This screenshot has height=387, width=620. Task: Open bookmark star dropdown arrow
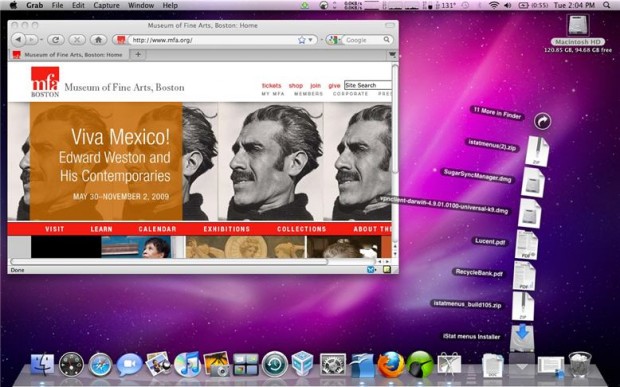point(310,40)
